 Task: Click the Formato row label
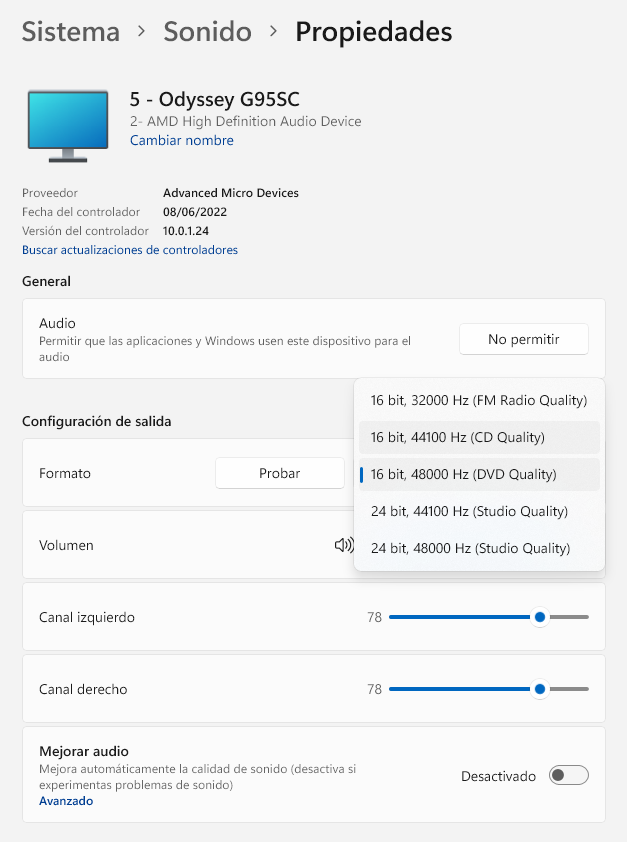tap(65, 473)
